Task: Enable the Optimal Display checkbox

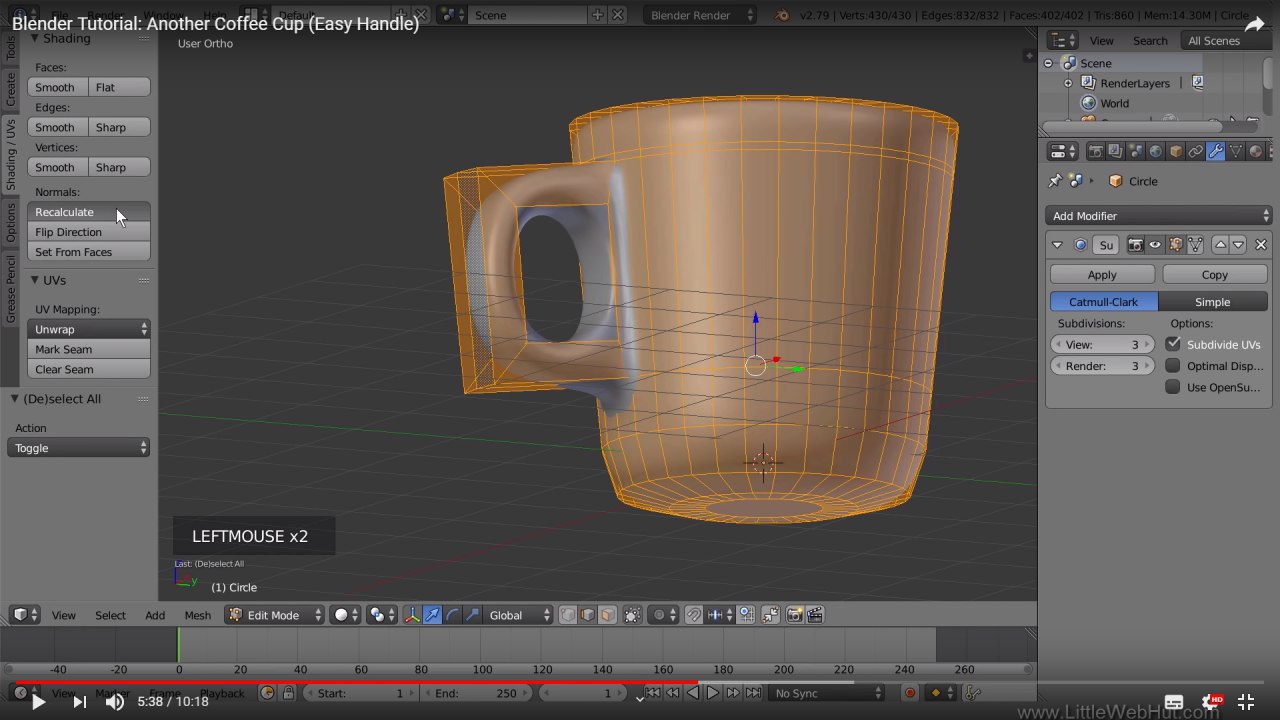Action: pyautogui.click(x=1173, y=366)
